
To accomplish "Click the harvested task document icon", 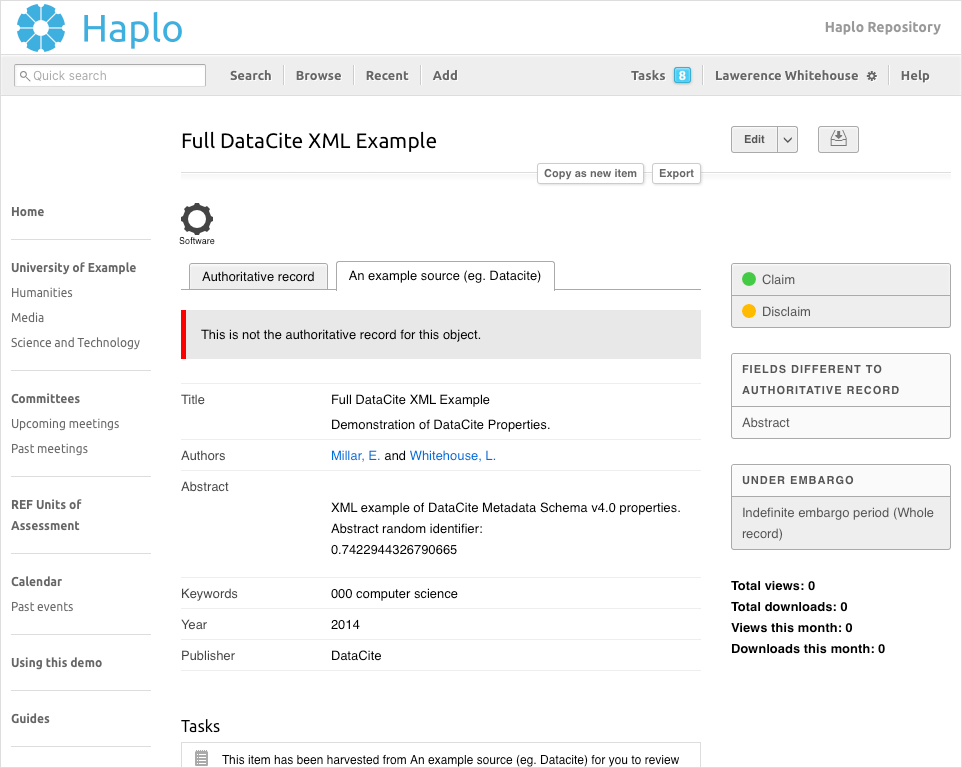I will pyautogui.click(x=201, y=759).
